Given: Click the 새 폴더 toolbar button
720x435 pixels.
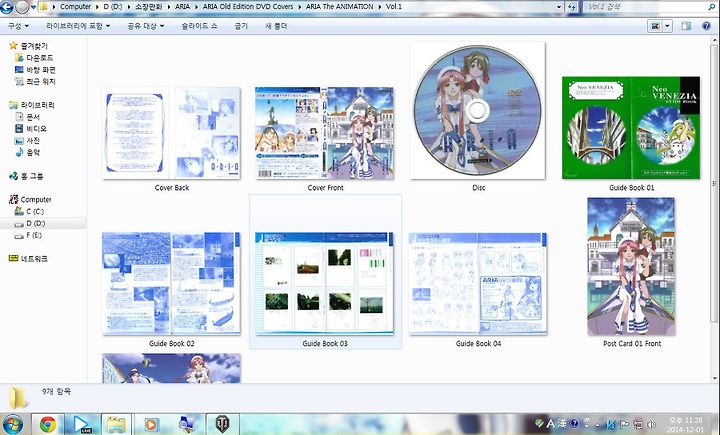Looking at the screenshot, I should pyautogui.click(x=276, y=26).
